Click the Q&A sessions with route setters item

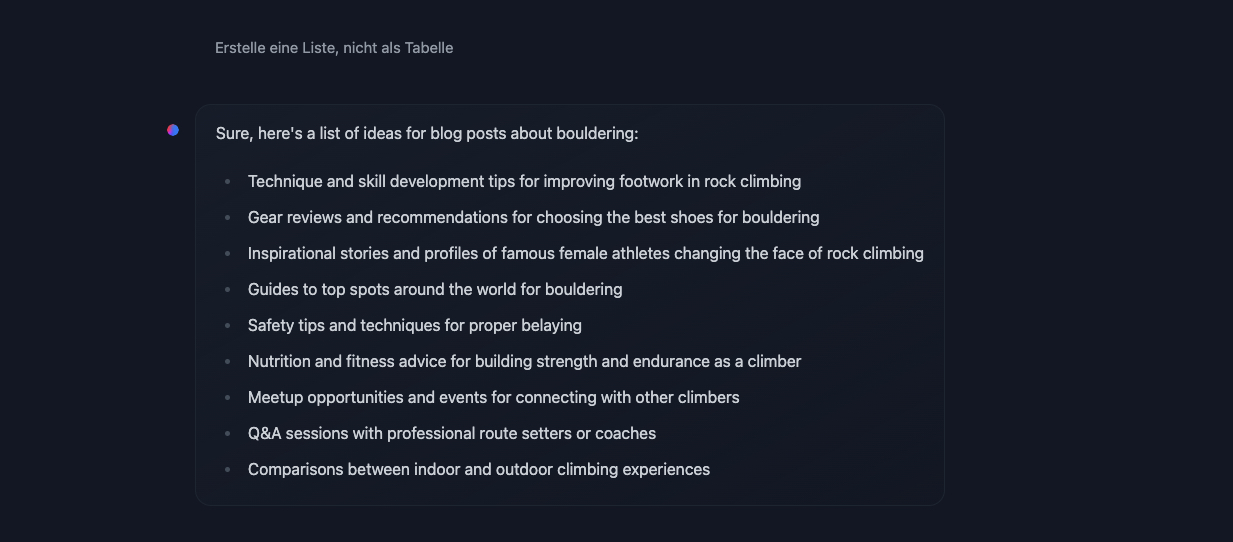coord(451,434)
